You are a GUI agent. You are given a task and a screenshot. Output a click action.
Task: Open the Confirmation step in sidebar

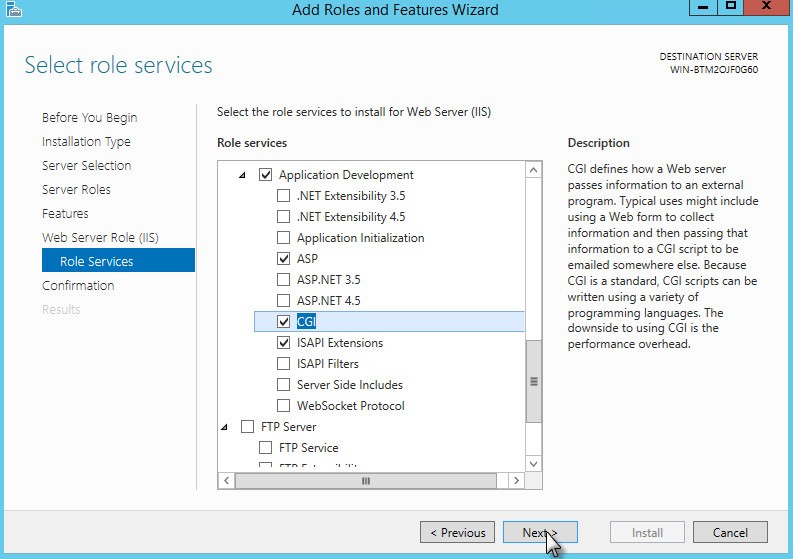pos(78,286)
